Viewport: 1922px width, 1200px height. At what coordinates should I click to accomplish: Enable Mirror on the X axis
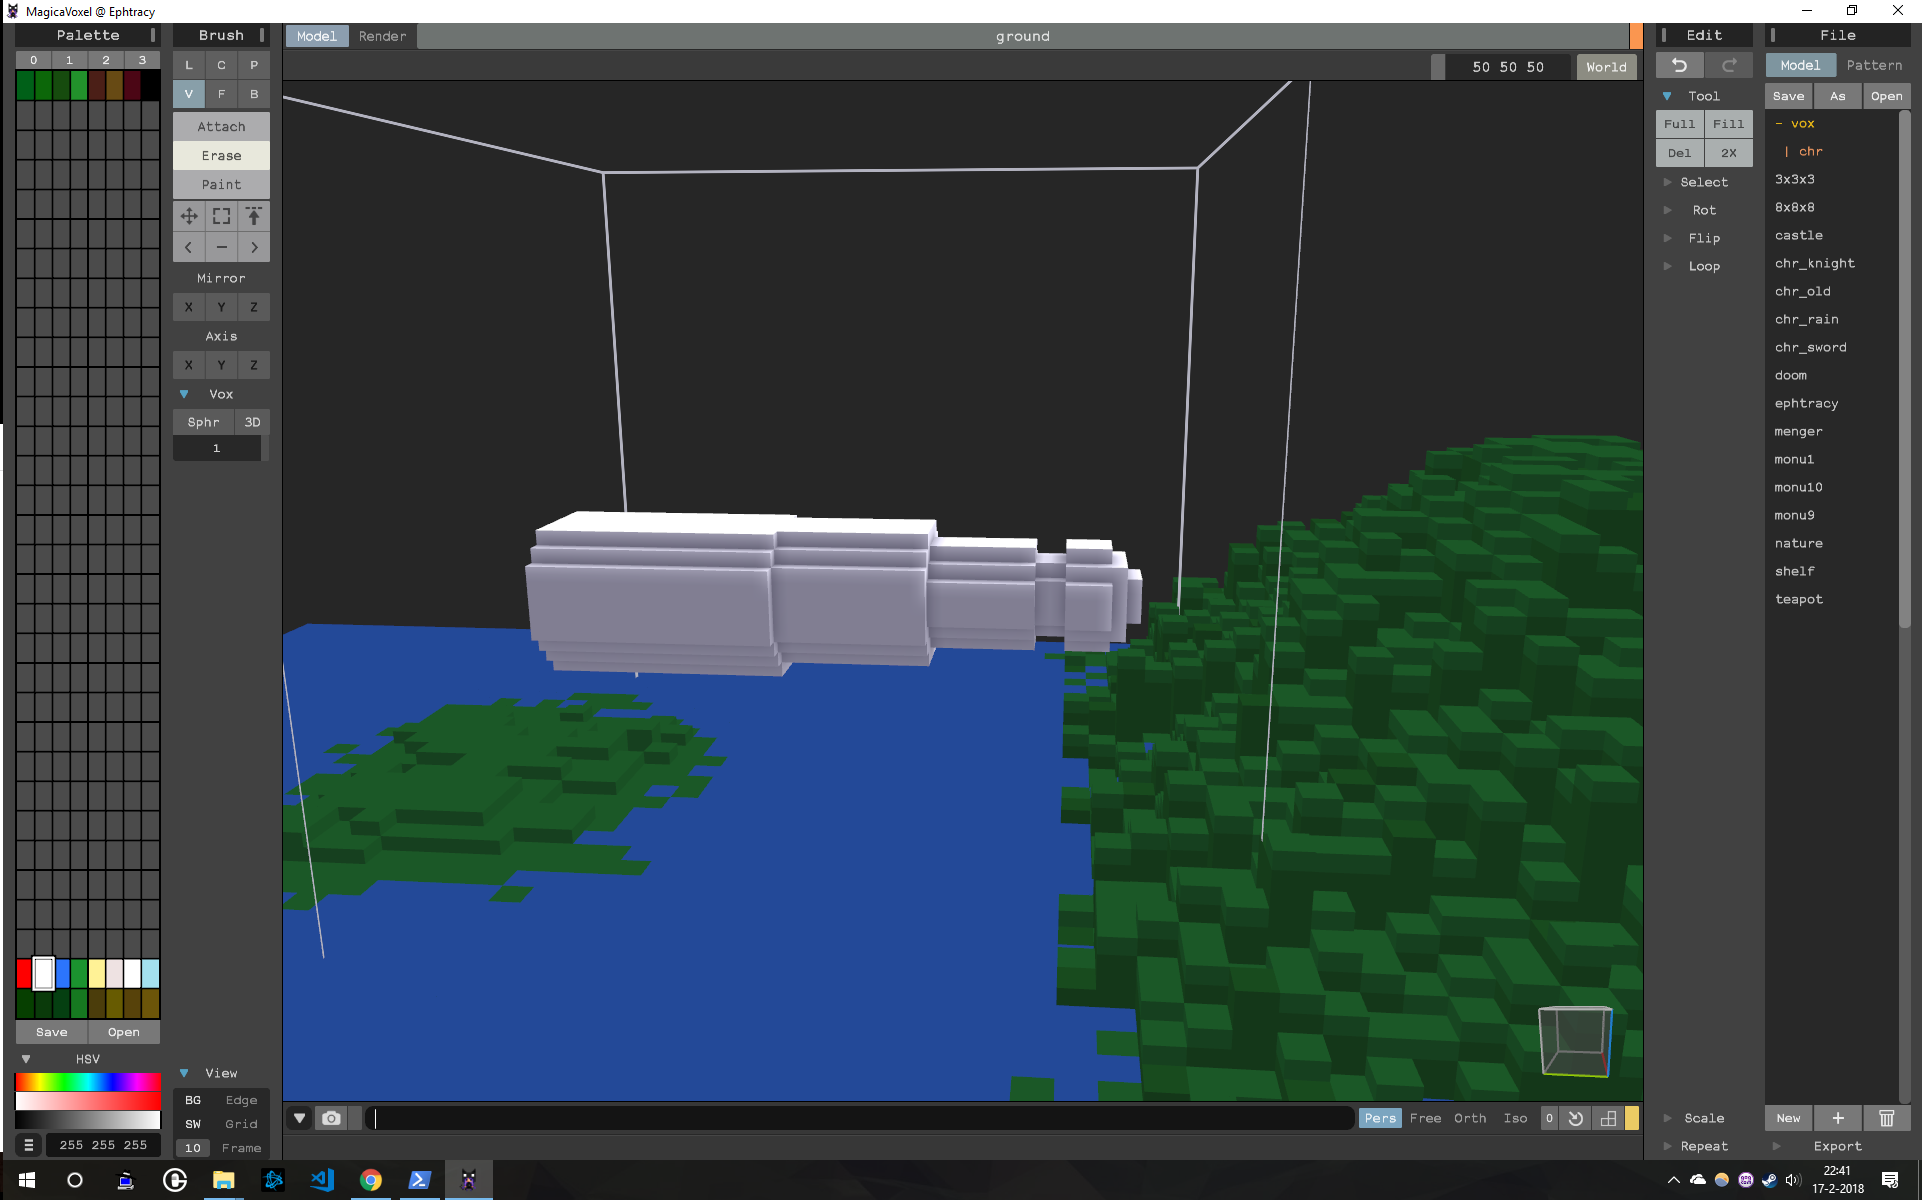click(x=188, y=307)
